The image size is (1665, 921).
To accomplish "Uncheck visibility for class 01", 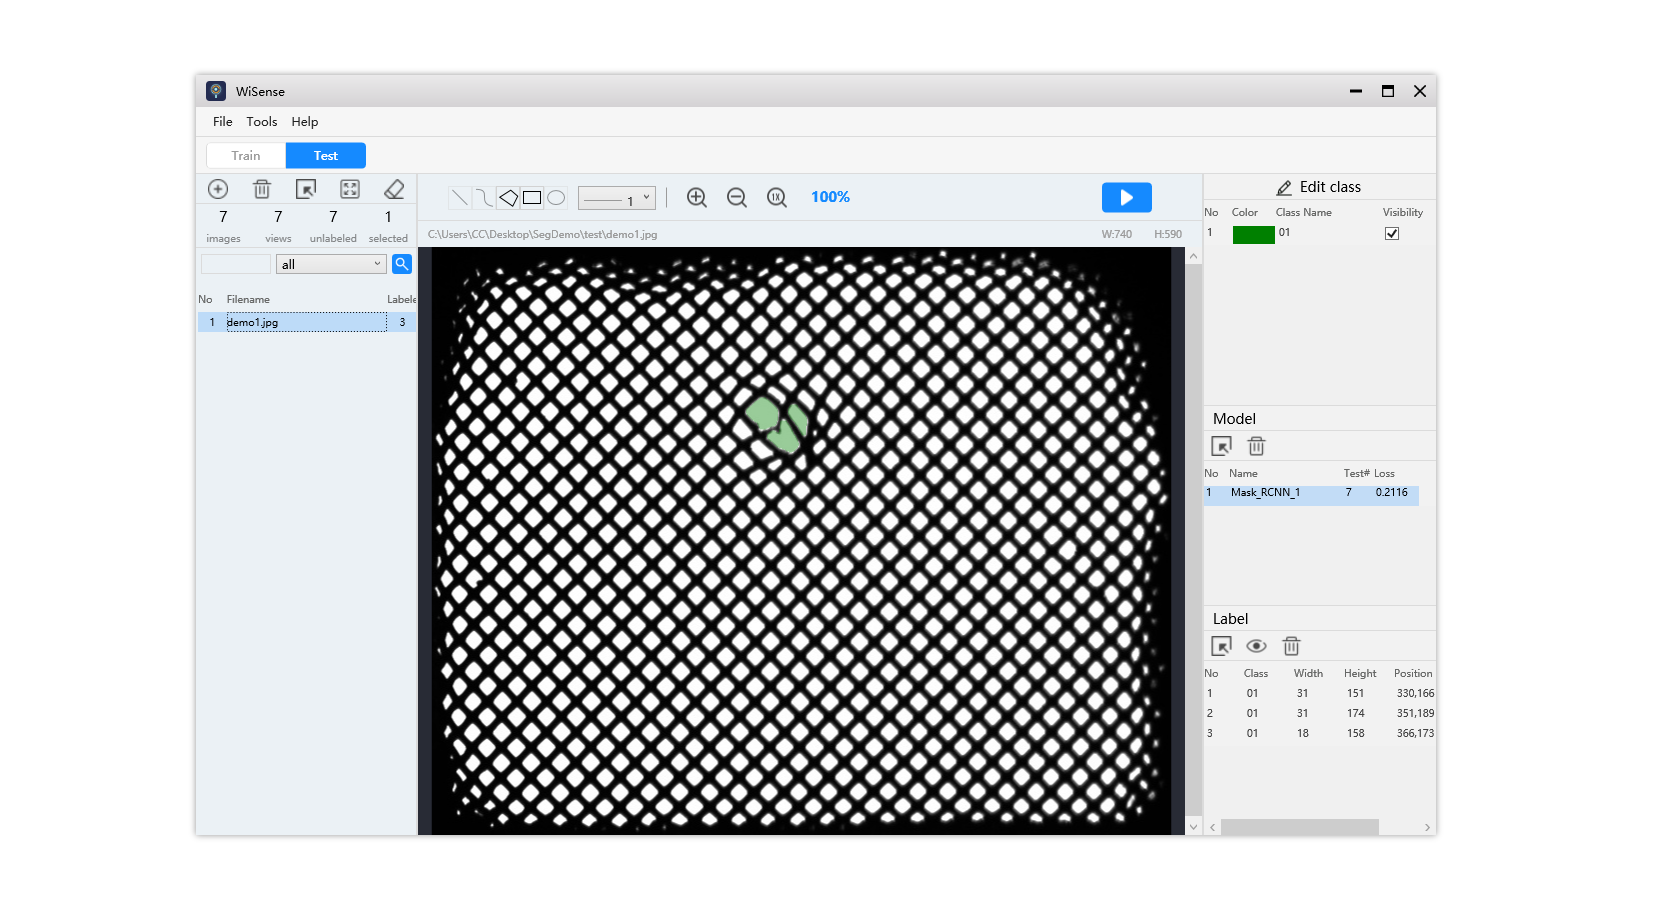I will pyautogui.click(x=1391, y=234).
